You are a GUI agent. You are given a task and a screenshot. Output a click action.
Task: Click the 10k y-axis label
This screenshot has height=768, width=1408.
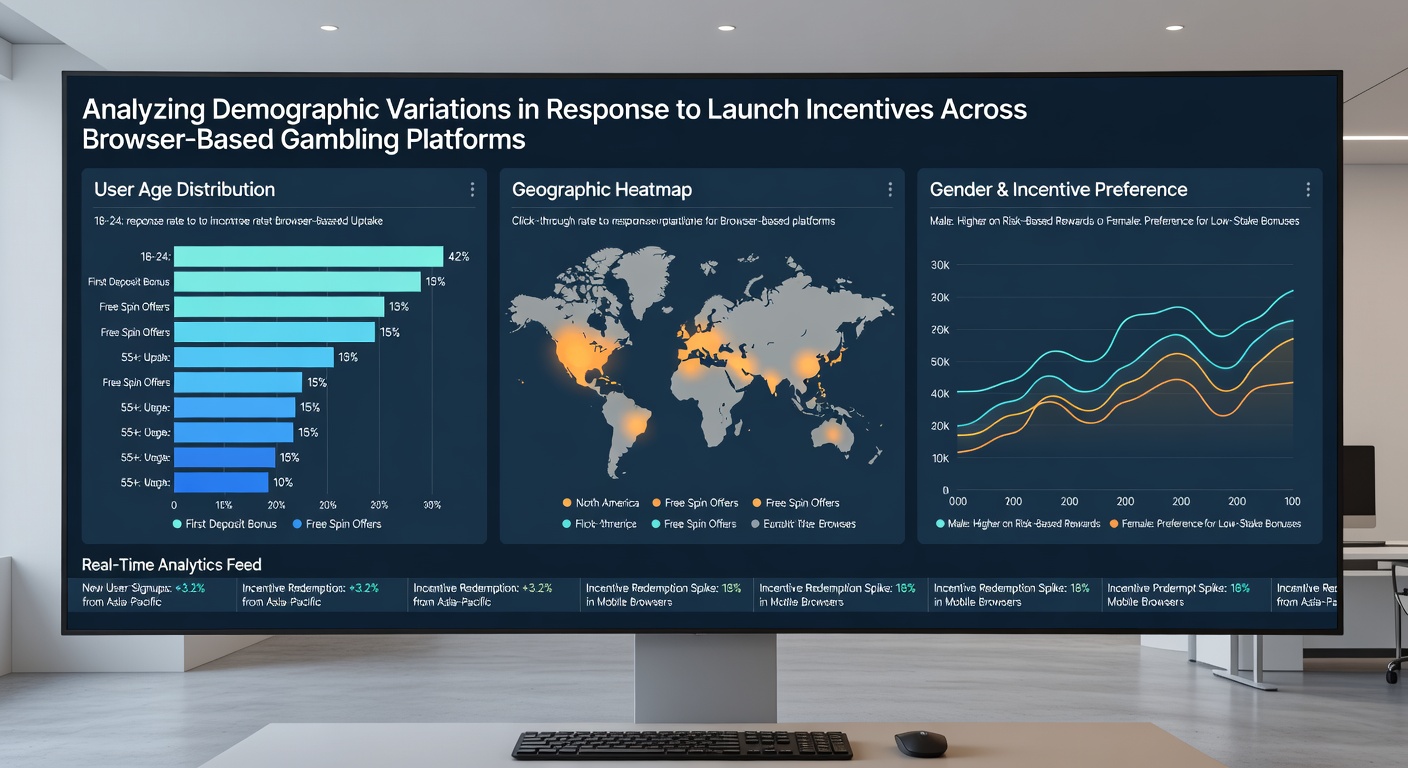pos(940,458)
